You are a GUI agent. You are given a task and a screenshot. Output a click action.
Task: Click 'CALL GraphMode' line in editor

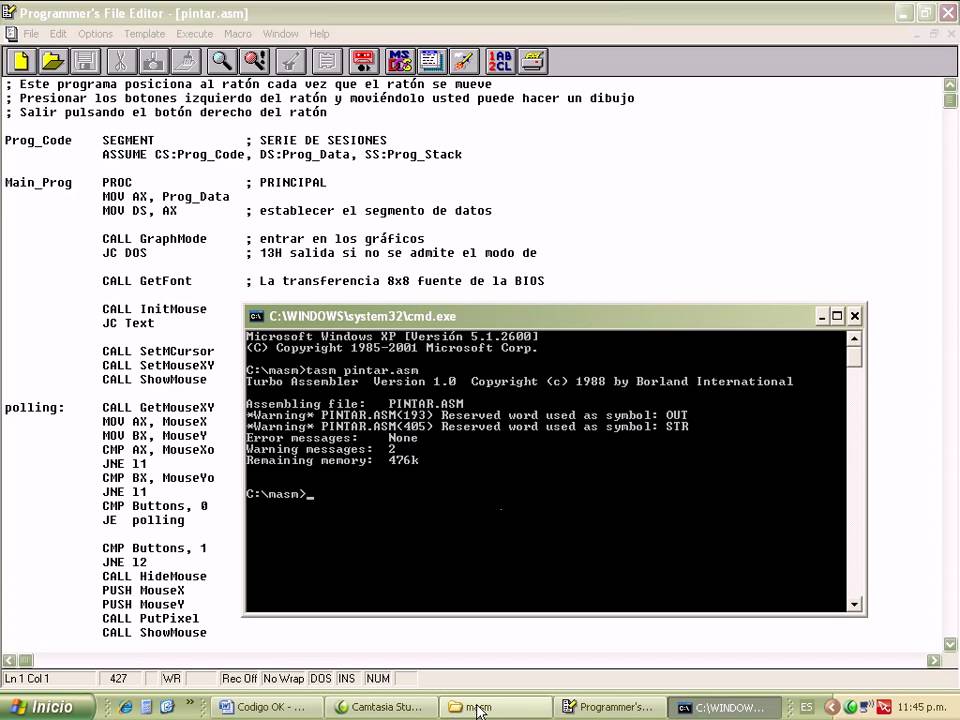(154, 239)
